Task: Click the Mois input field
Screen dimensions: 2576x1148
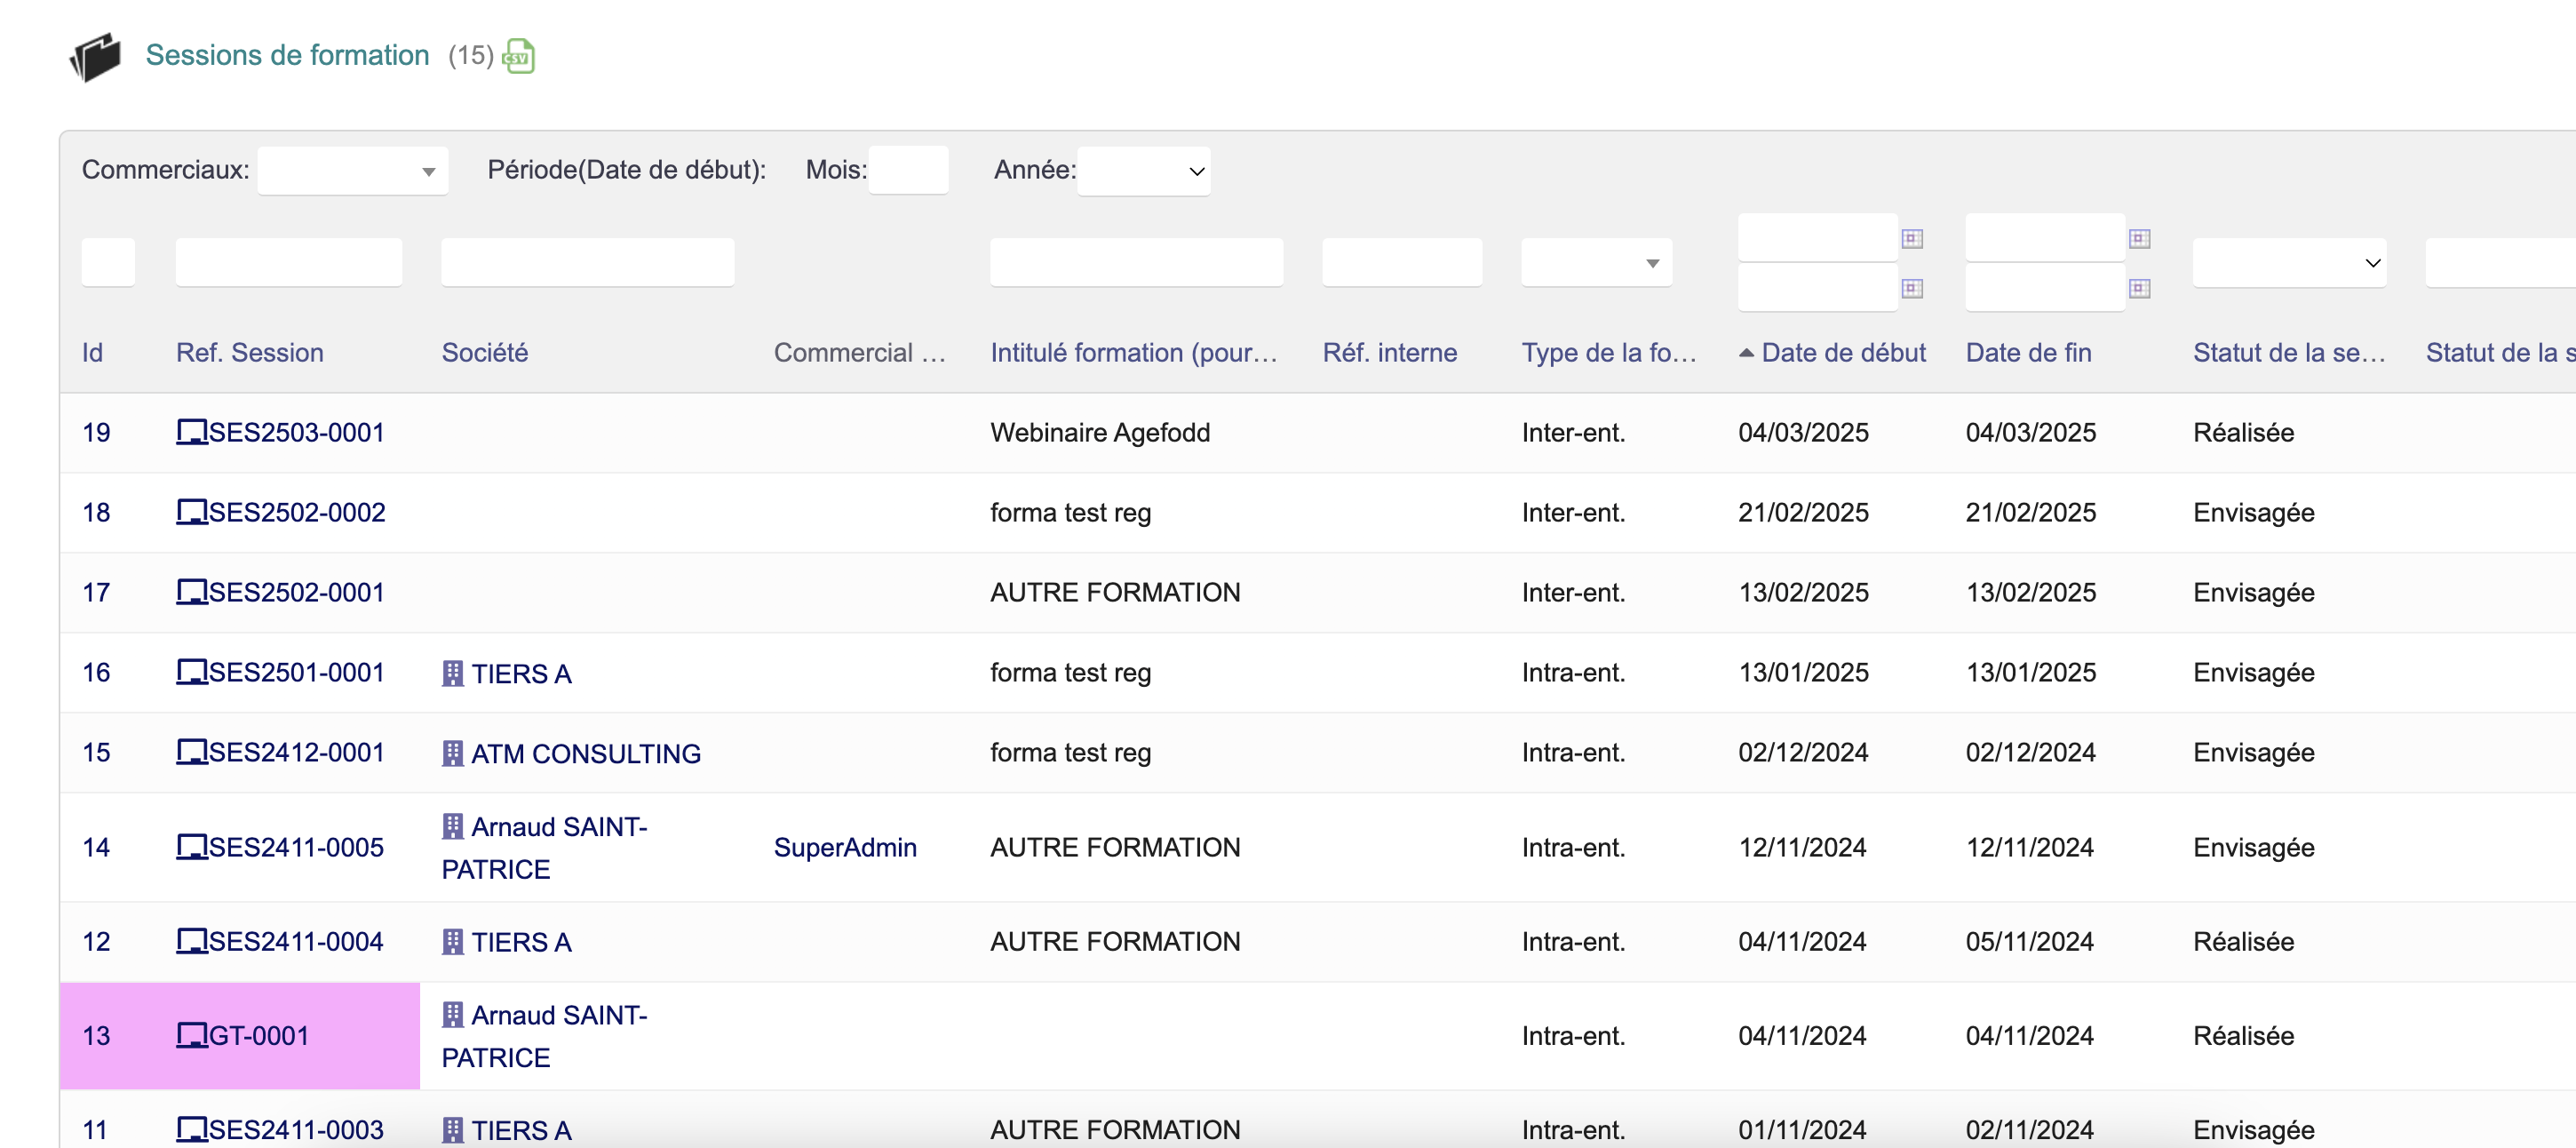Action: pyautogui.click(x=907, y=170)
